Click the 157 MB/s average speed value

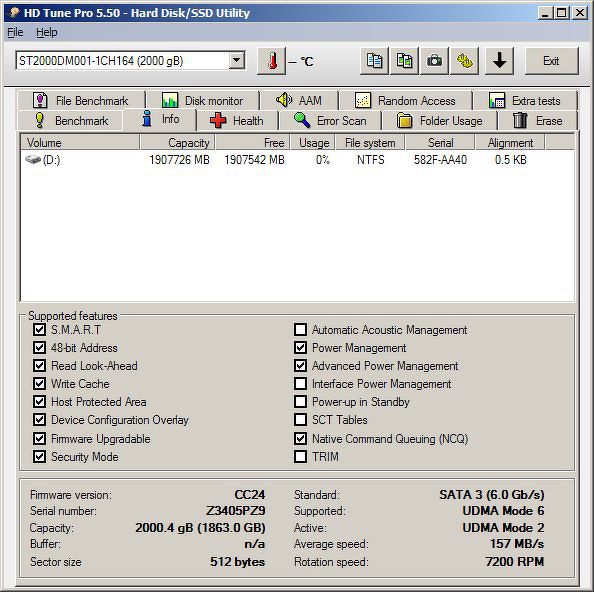517,544
